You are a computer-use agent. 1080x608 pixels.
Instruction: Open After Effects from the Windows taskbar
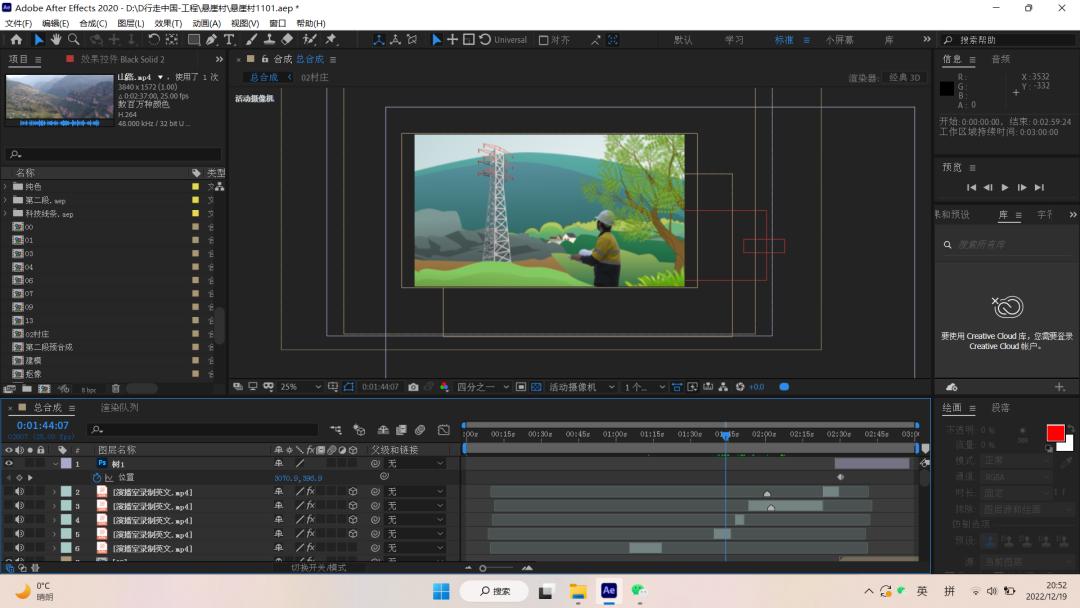pyautogui.click(x=608, y=591)
